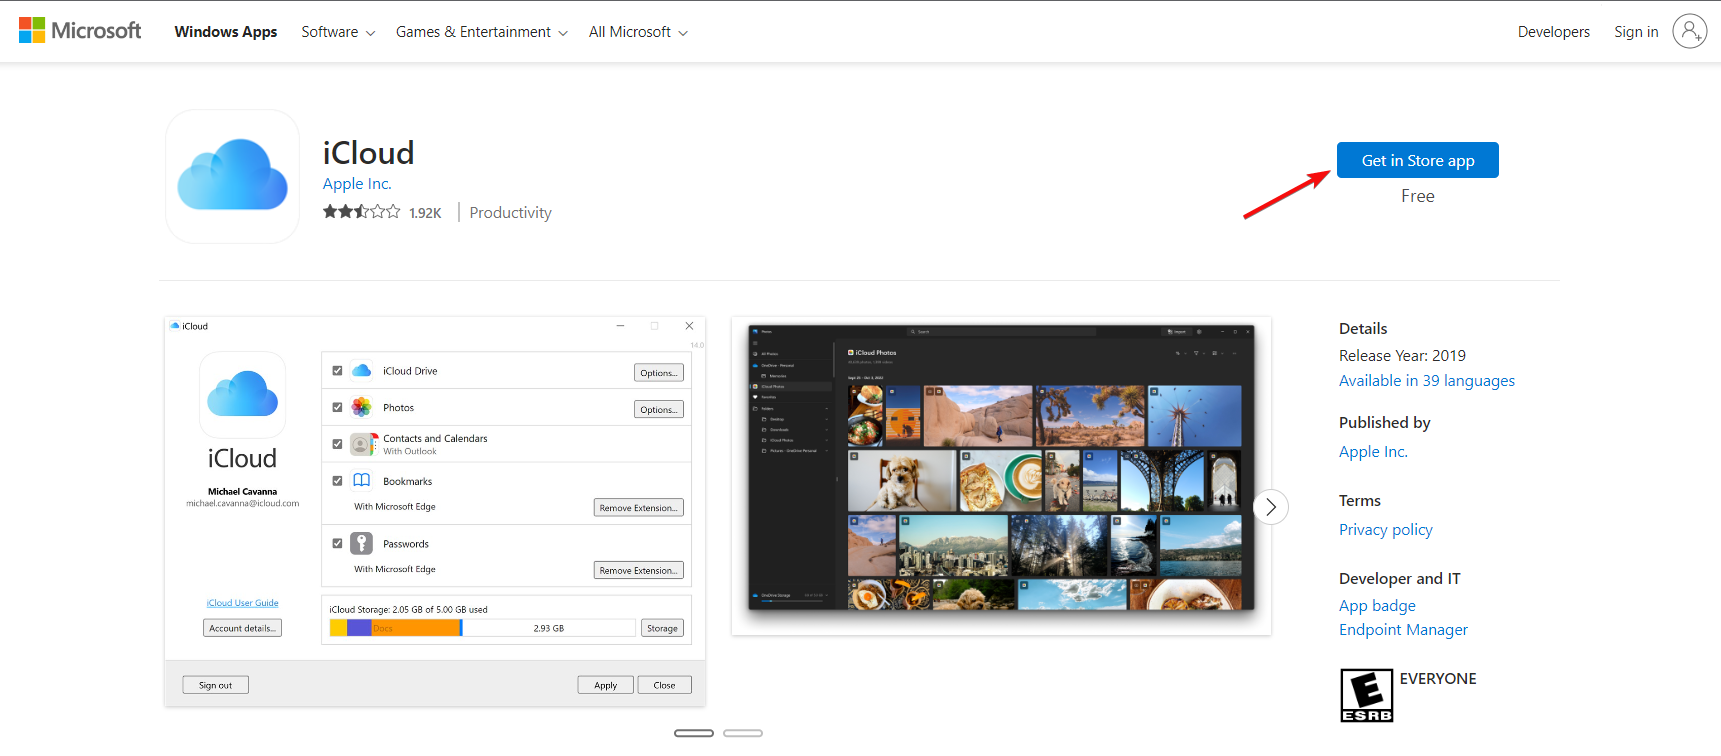
Task: Click Get in Store app button
Action: click(1417, 160)
